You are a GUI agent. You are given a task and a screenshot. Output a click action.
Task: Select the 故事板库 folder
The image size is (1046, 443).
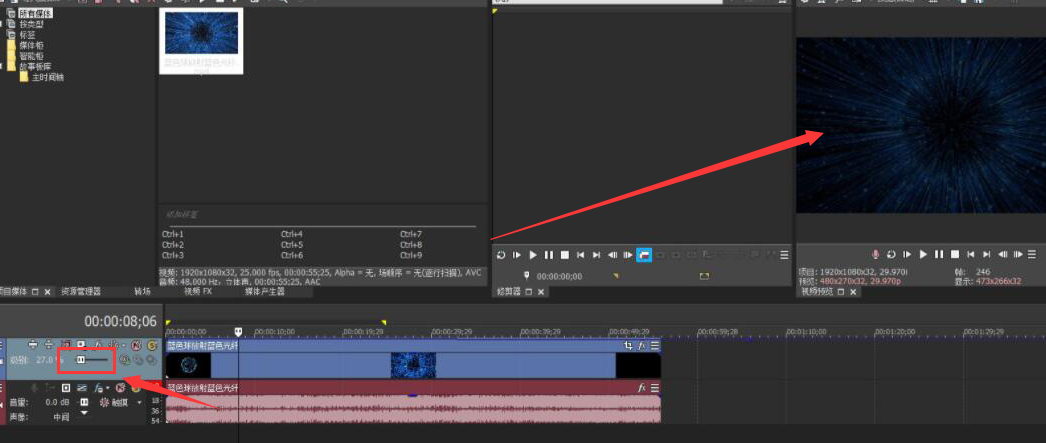click(35, 67)
